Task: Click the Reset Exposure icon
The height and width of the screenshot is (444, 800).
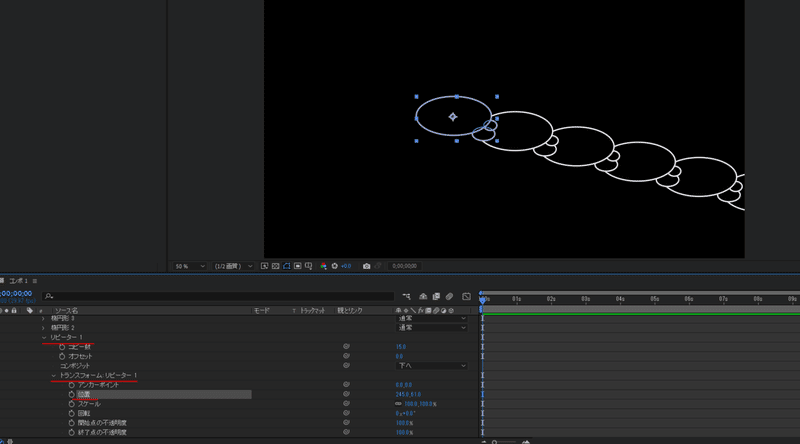Action: click(335, 266)
